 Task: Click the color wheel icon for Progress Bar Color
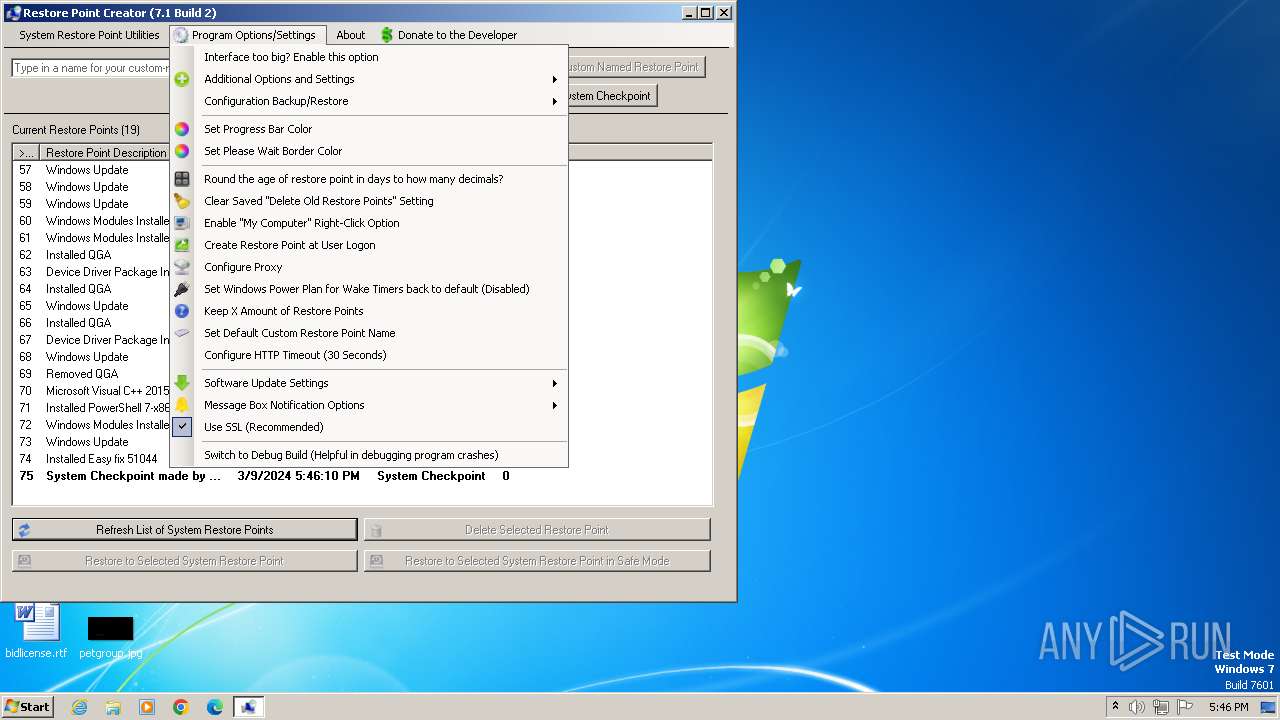[182, 129]
